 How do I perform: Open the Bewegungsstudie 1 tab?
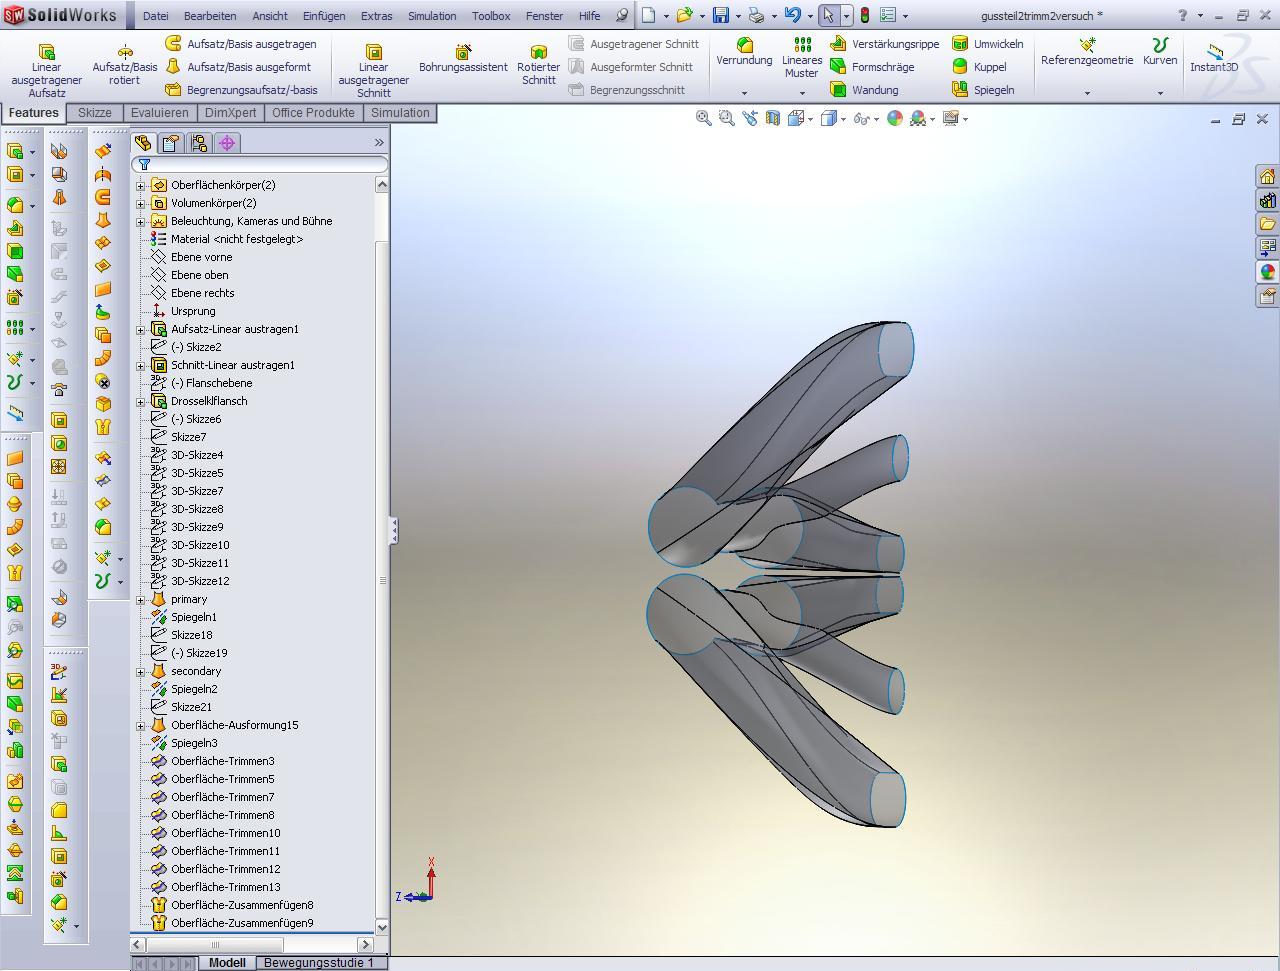[318, 963]
